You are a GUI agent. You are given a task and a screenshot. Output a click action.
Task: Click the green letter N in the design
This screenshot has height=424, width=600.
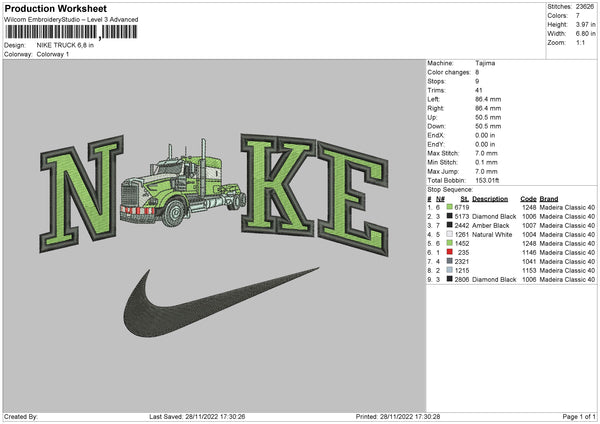pos(82,194)
